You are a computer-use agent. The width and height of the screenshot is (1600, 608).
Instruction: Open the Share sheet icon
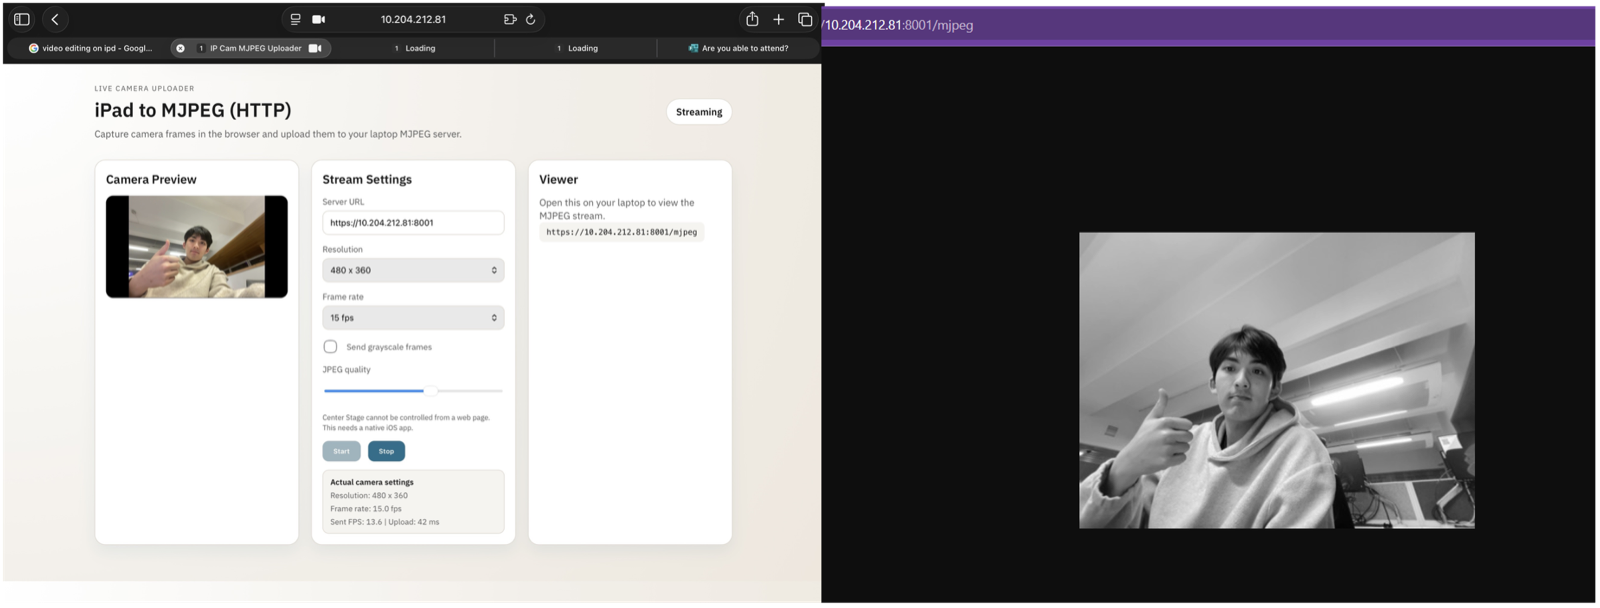coord(752,19)
